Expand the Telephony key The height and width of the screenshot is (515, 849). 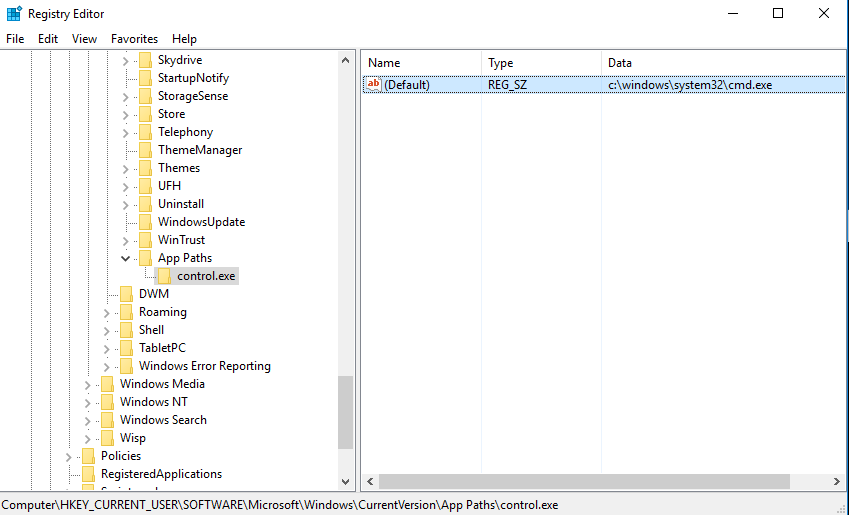(x=126, y=132)
